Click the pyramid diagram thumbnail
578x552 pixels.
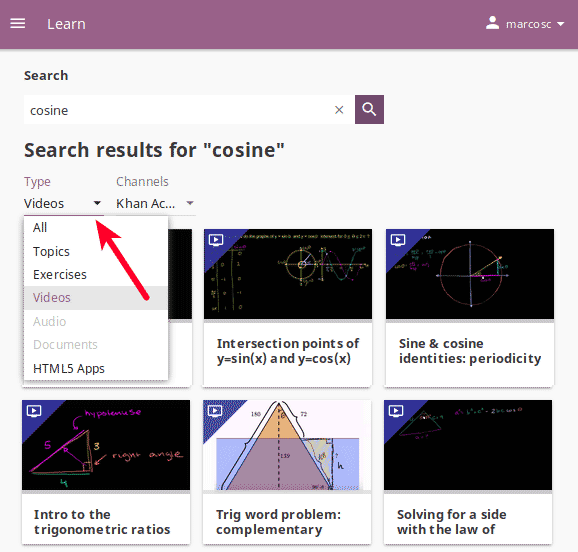pyautogui.click(x=287, y=445)
